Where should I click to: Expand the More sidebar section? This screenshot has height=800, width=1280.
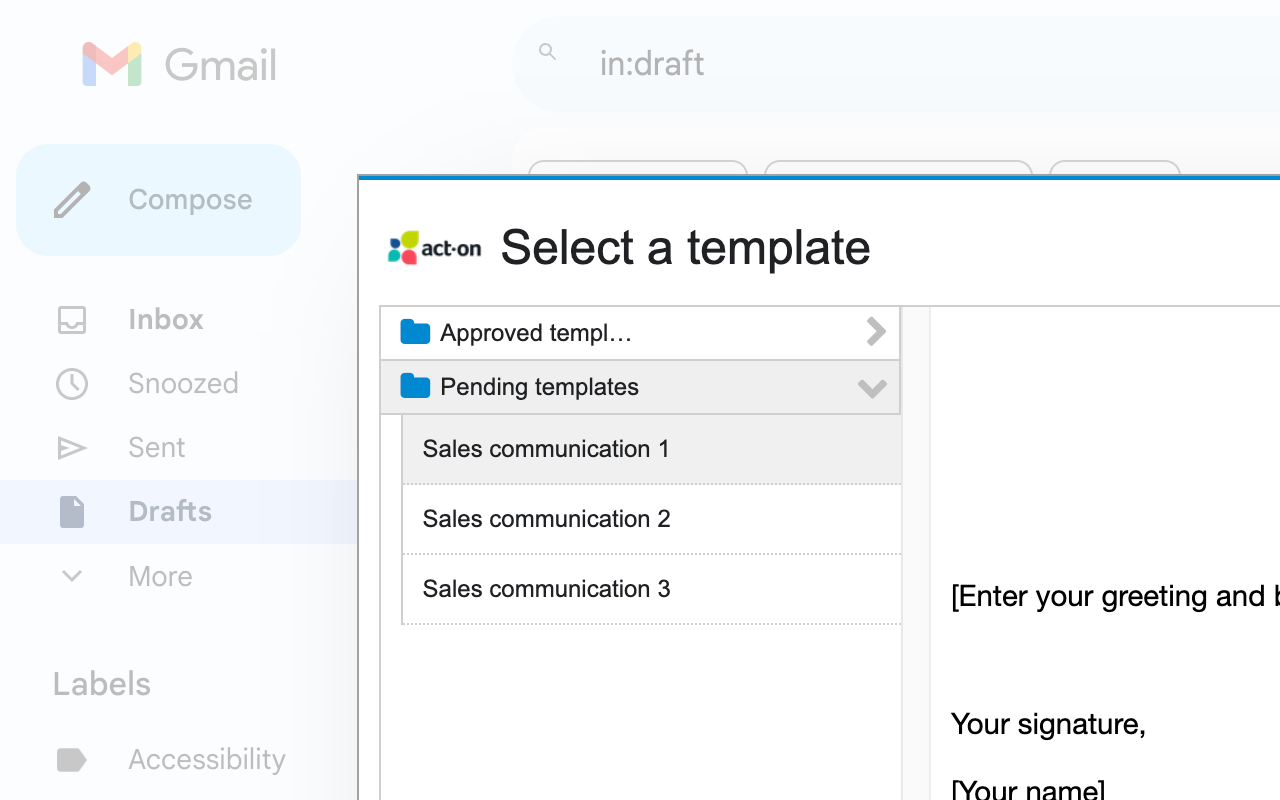[72, 576]
